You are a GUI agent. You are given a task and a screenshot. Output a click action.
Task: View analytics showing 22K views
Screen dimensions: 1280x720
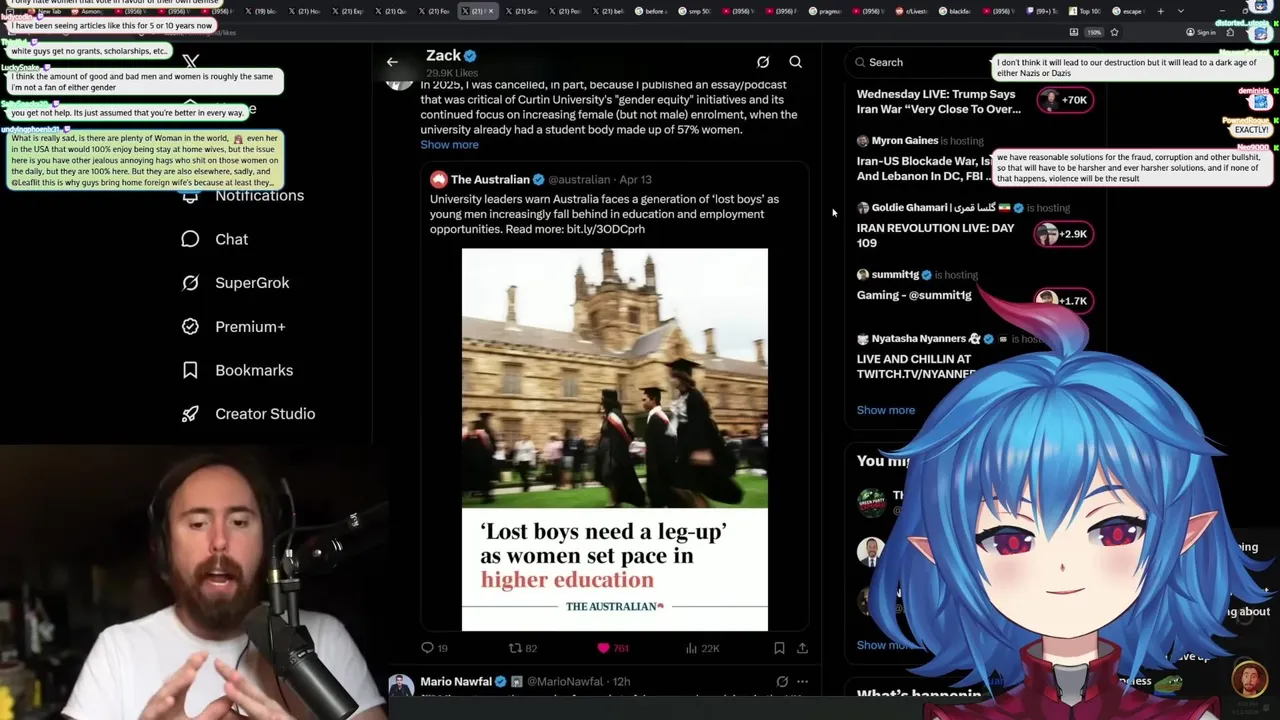click(702, 648)
